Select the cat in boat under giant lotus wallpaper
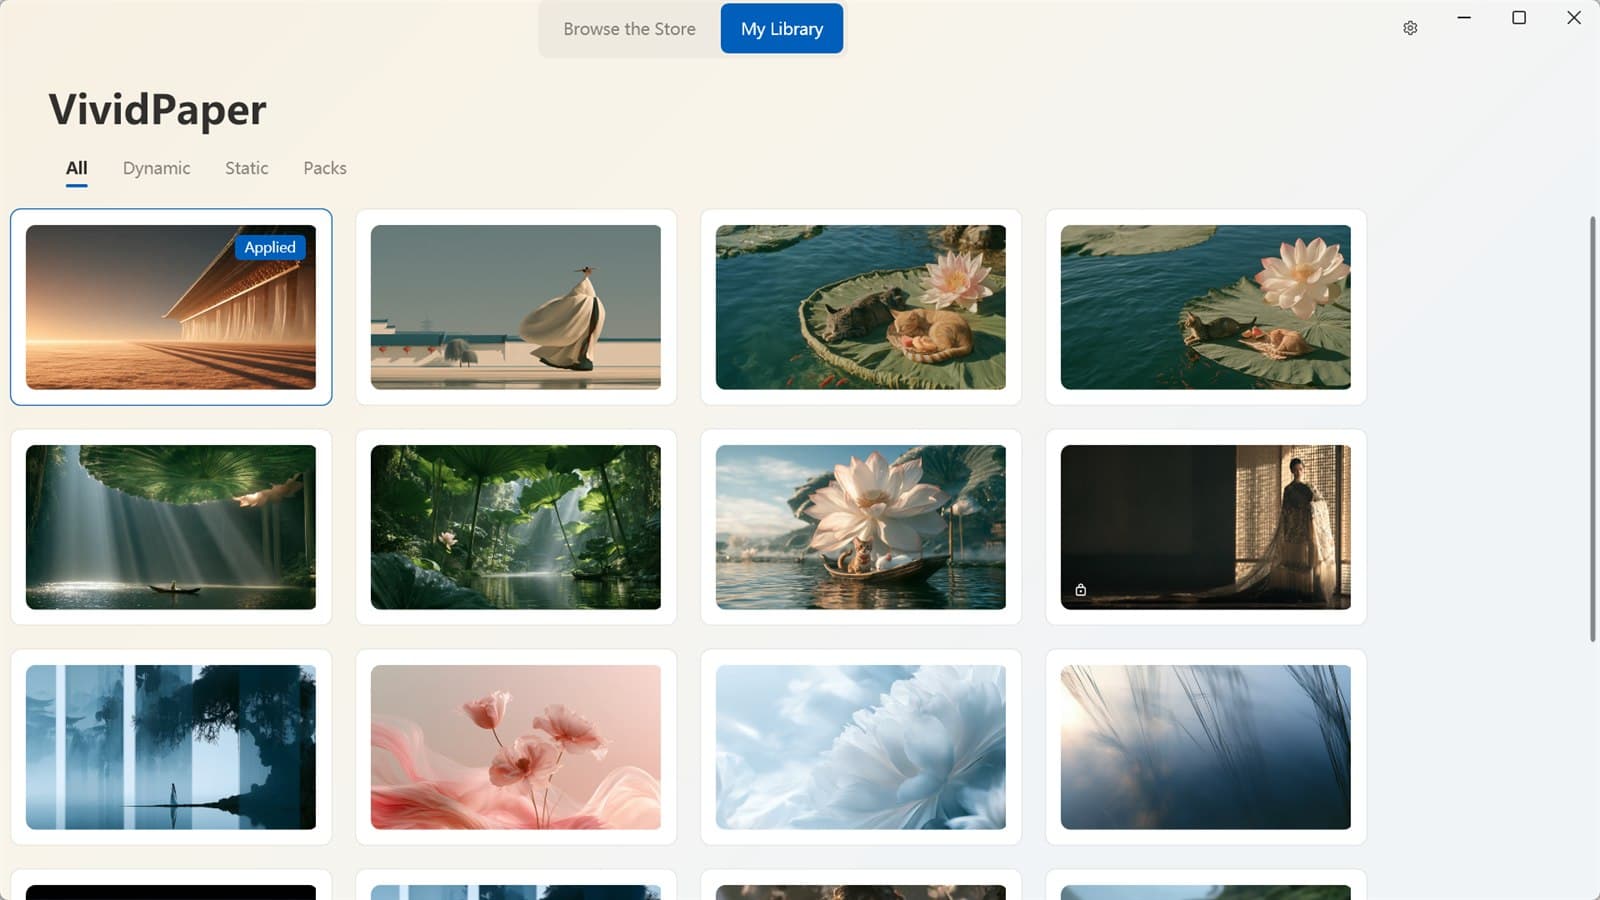The height and width of the screenshot is (900, 1600). click(x=861, y=527)
